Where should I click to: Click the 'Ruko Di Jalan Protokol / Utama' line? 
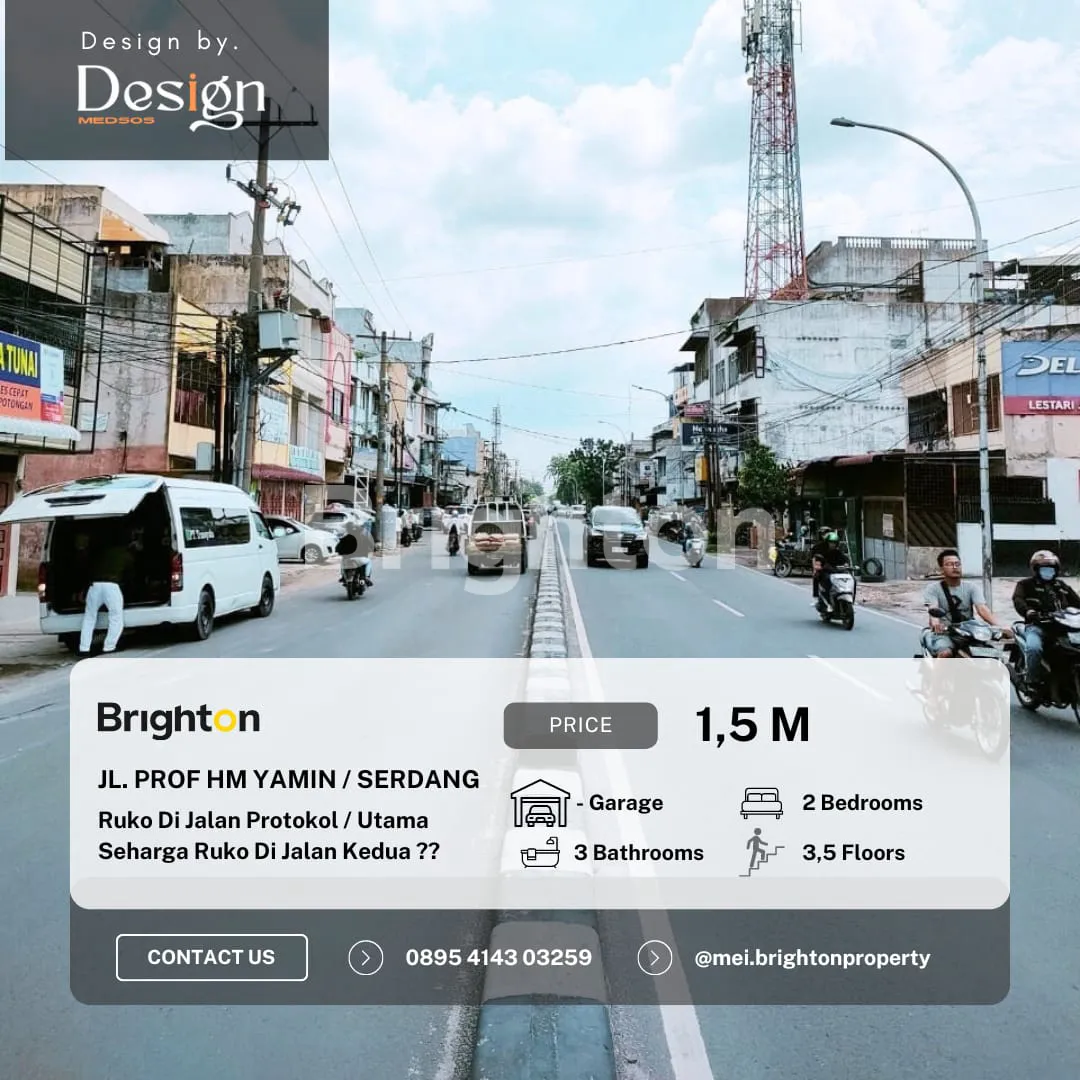263,820
